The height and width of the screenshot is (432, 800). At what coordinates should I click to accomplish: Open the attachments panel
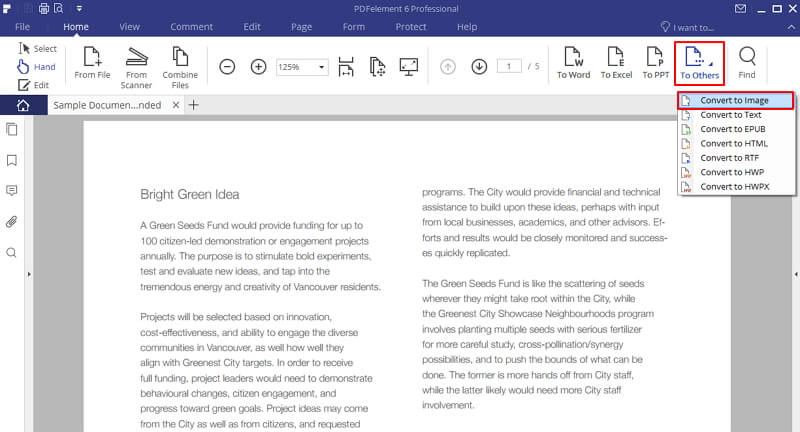click(x=11, y=222)
